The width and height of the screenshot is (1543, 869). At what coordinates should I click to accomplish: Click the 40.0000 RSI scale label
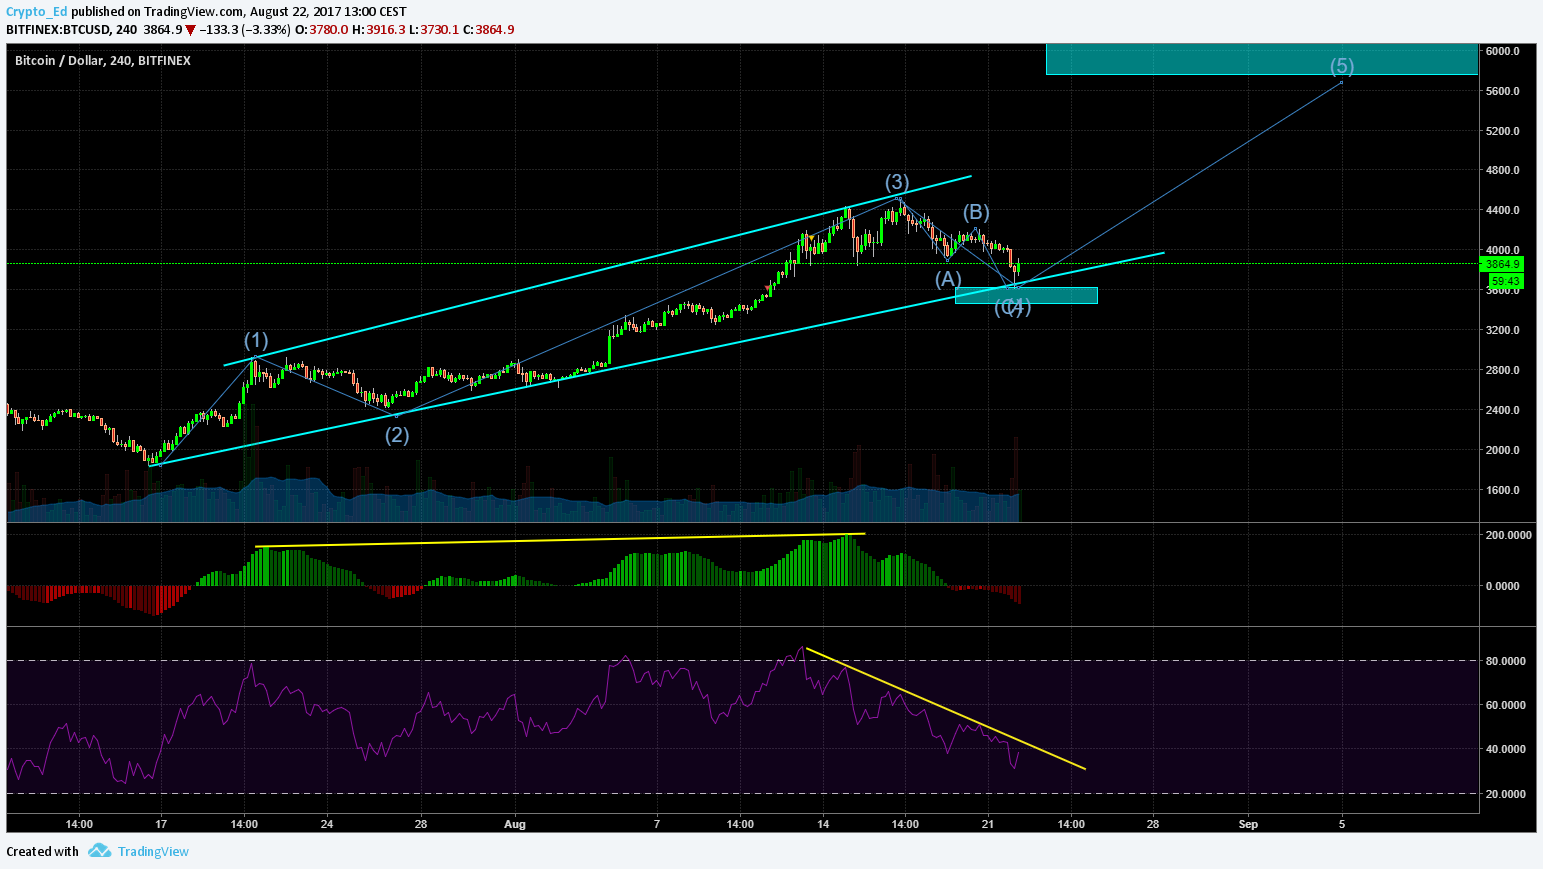pos(1508,749)
